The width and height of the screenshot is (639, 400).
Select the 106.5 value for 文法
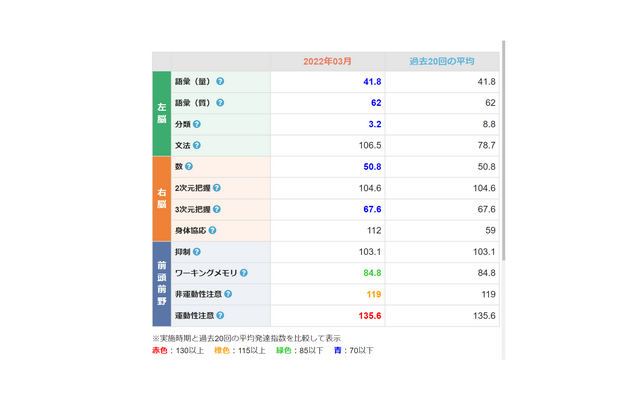(x=370, y=145)
